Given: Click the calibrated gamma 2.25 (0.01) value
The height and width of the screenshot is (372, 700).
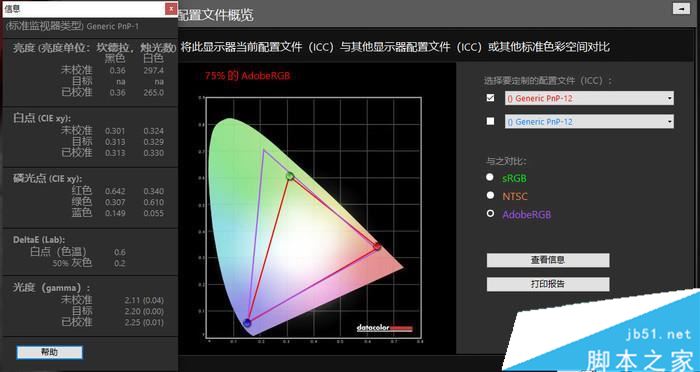Looking at the screenshot, I should tap(144, 322).
